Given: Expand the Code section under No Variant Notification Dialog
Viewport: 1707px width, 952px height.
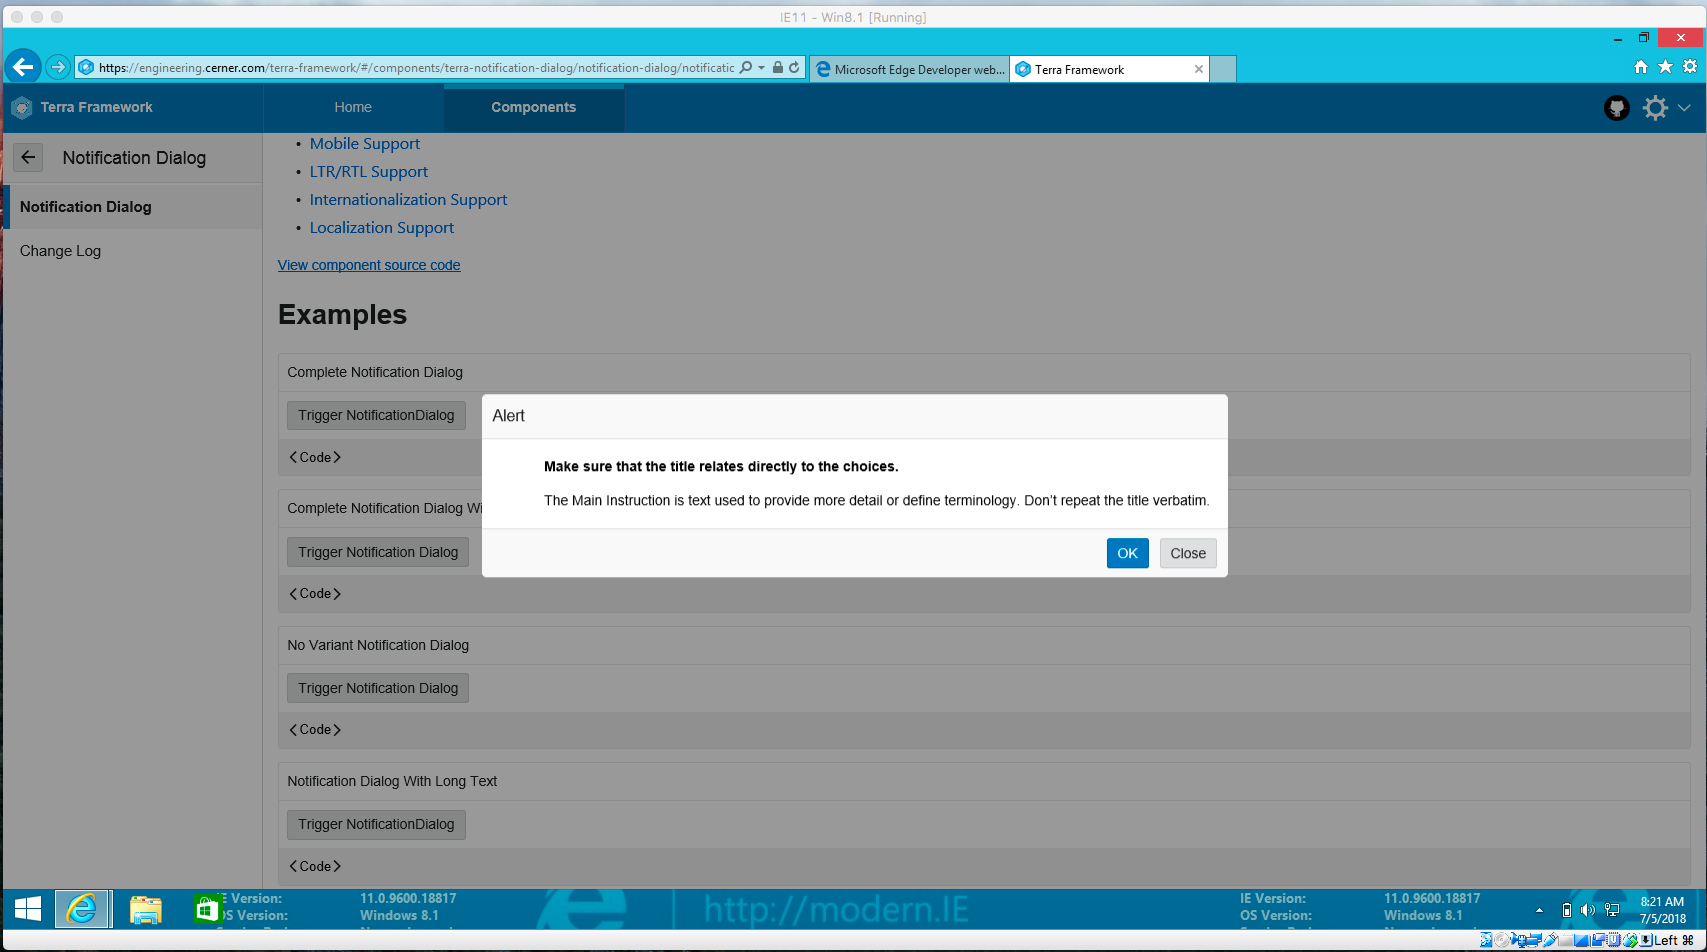Looking at the screenshot, I should [x=314, y=729].
